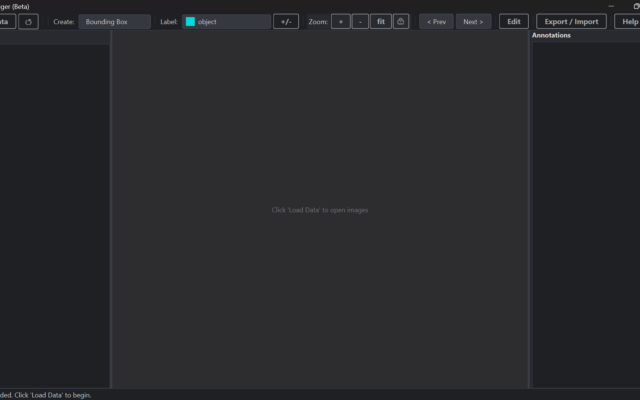Click the fit zoom button
Image resolution: width=640 pixels, height=400 pixels.
381,22
